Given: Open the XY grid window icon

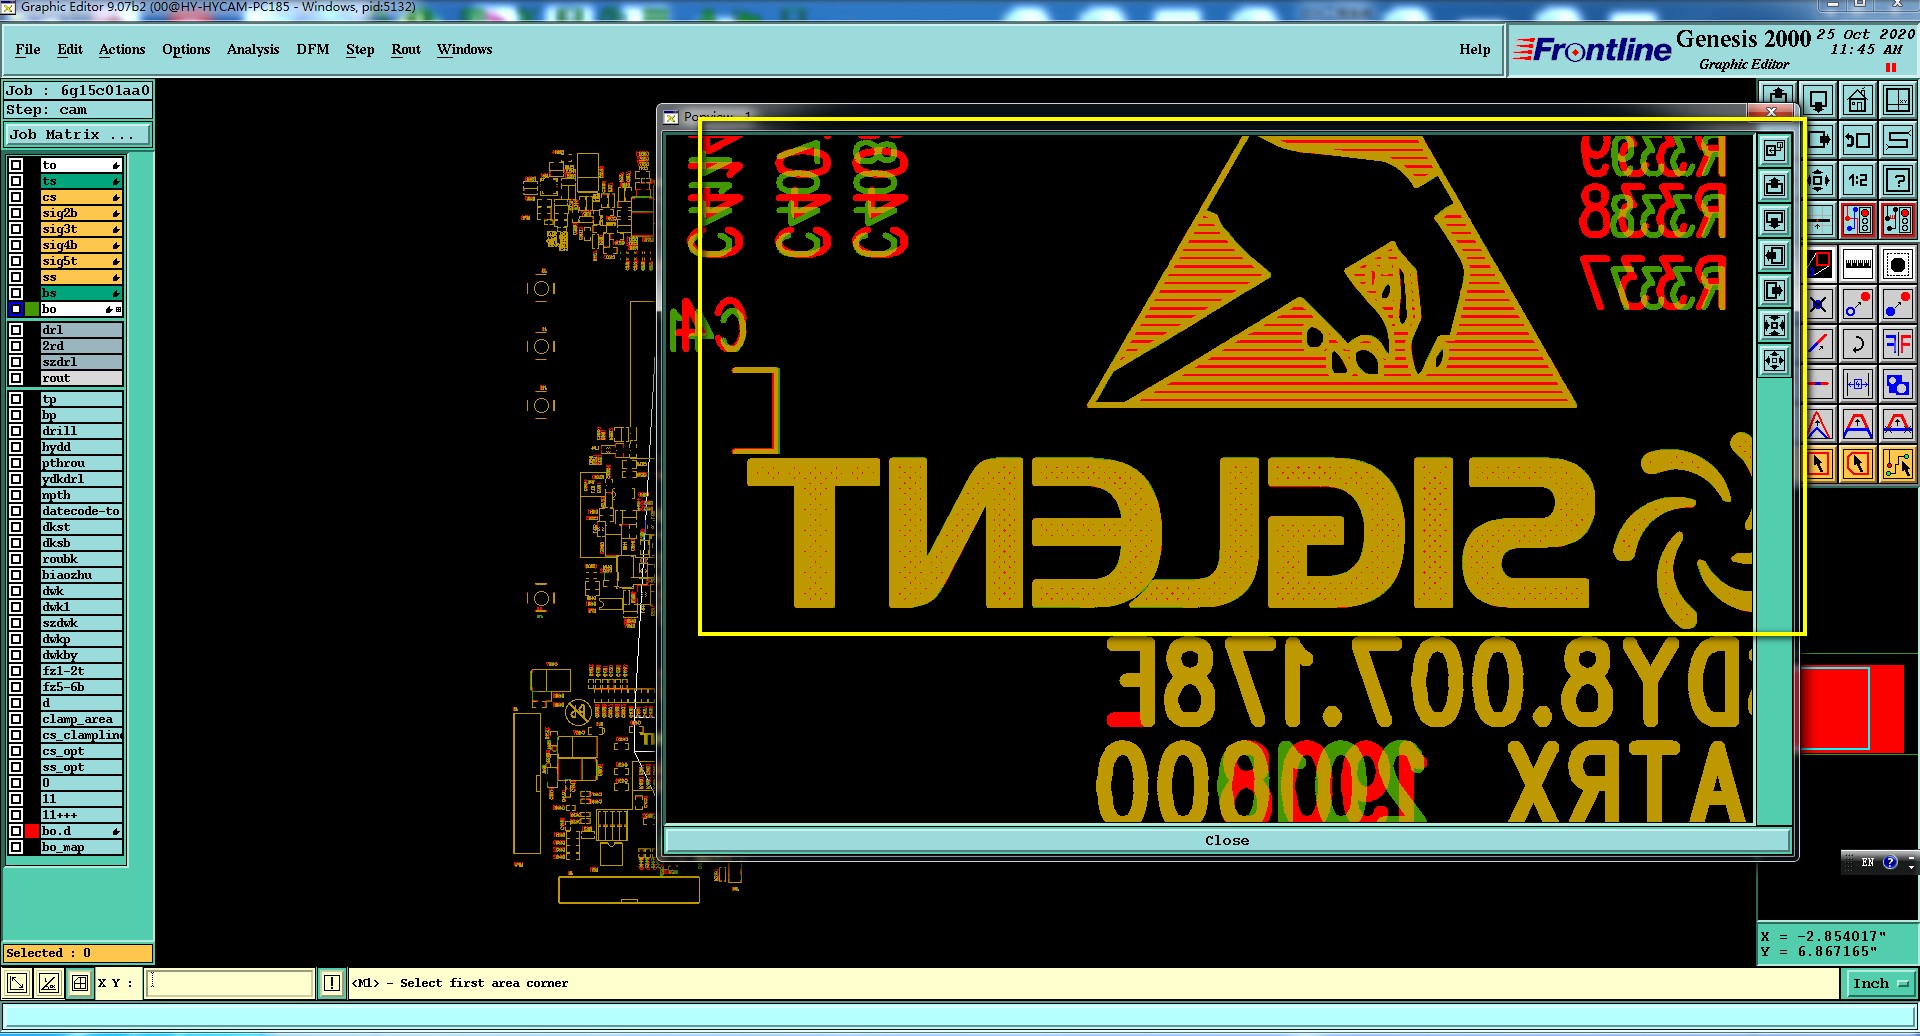Looking at the screenshot, I should pyautogui.click(x=1898, y=100).
